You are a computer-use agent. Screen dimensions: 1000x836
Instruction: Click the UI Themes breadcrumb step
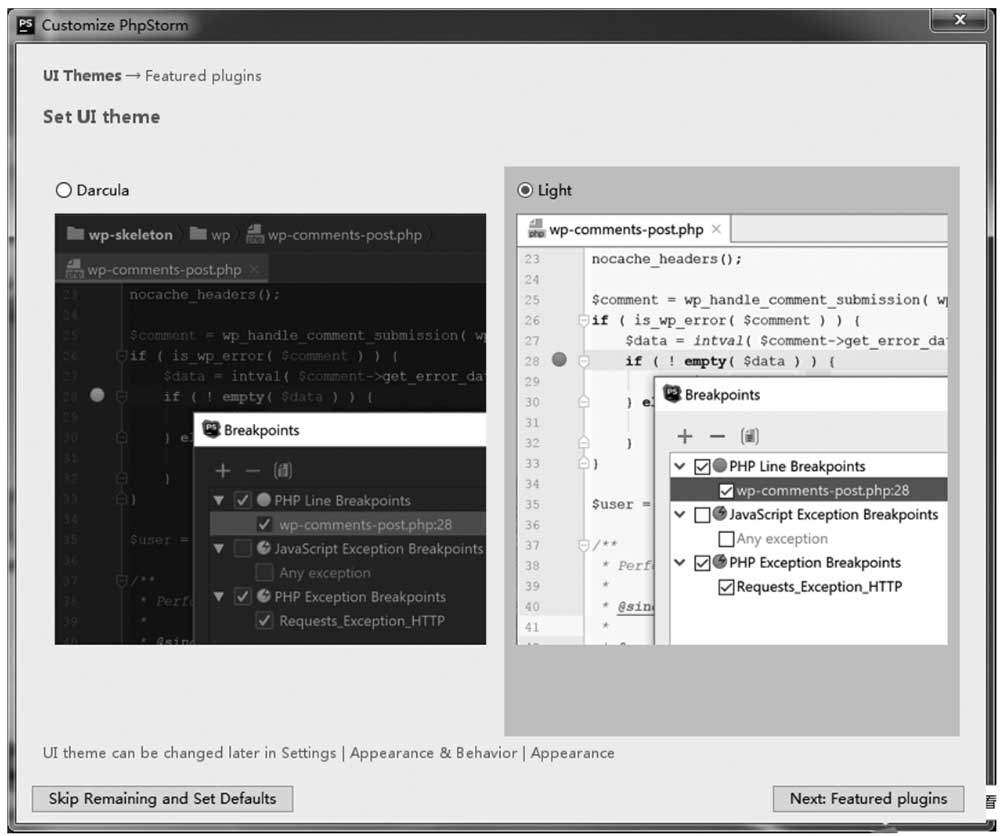pyautogui.click(x=82, y=75)
